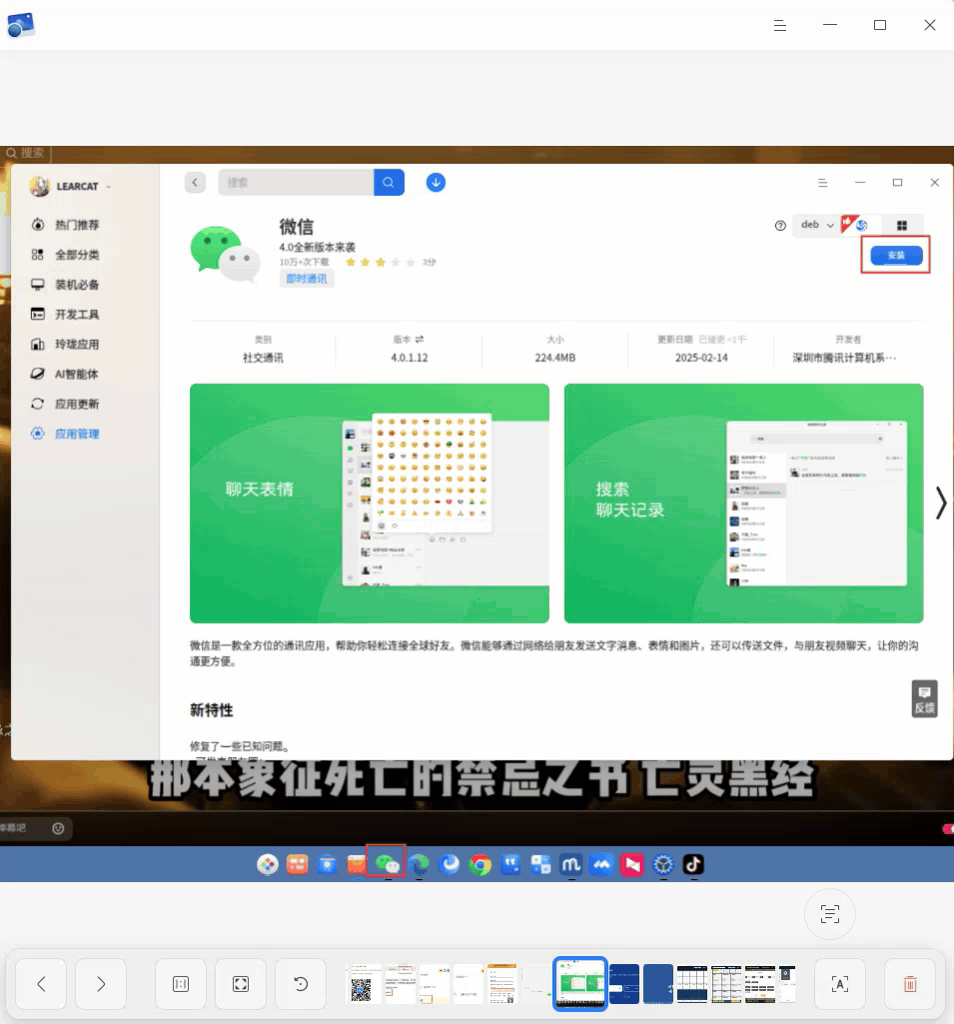Open the launcher icon in the dock
The width and height of the screenshot is (954, 1024).
click(x=267, y=865)
